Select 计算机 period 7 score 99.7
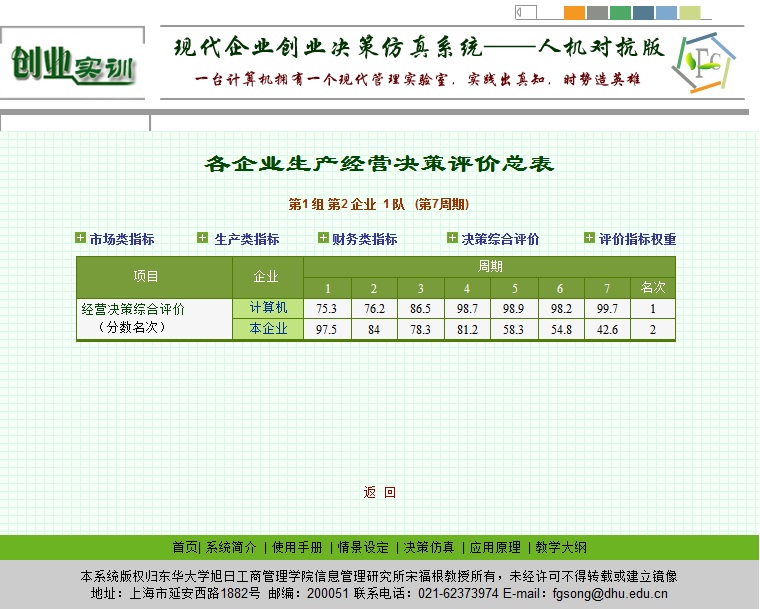Screen dimensions: 760x609 [607, 308]
